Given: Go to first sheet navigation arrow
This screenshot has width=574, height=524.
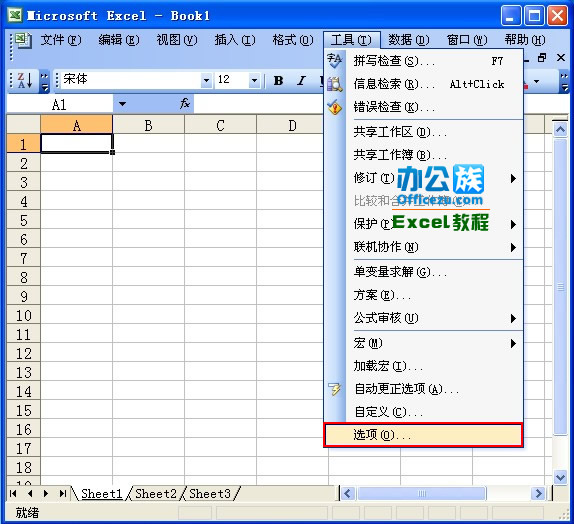Looking at the screenshot, I should [x=13, y=493].
